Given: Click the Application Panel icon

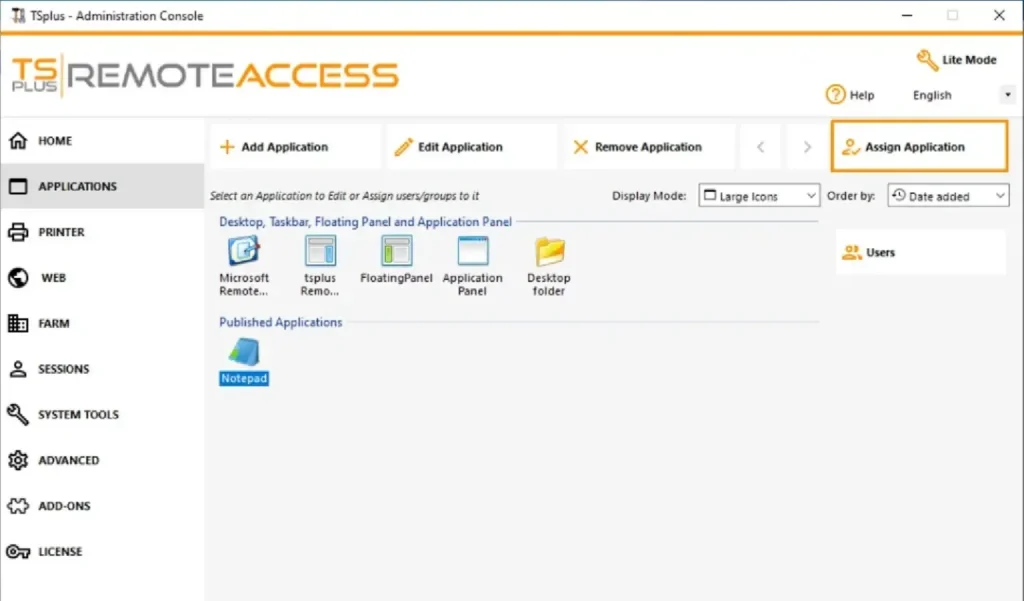Looking at the screenshot, I should coord(472,251).
